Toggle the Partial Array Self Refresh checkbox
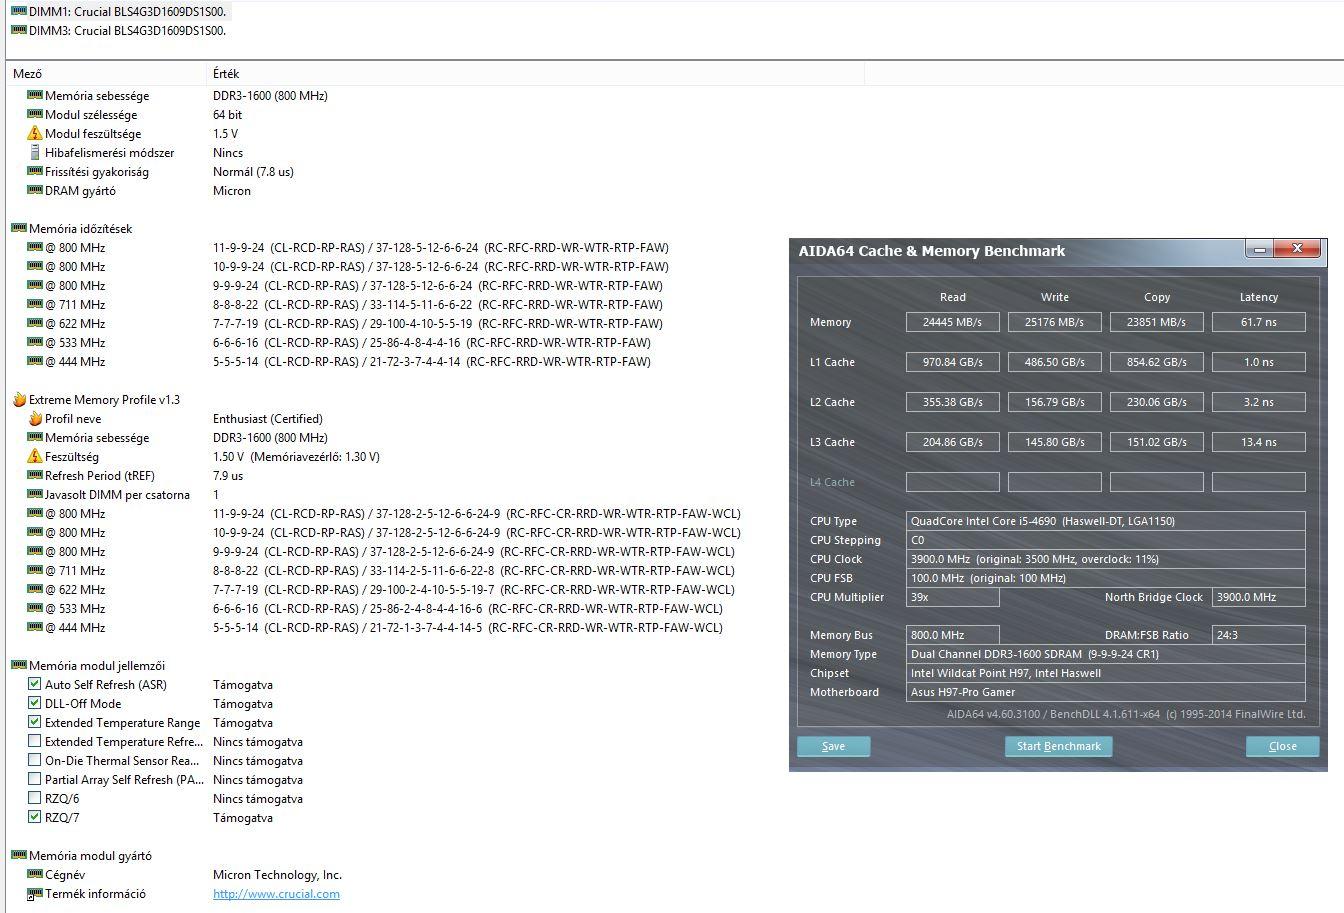1344x913 pixels. click(x=35, y=779)
